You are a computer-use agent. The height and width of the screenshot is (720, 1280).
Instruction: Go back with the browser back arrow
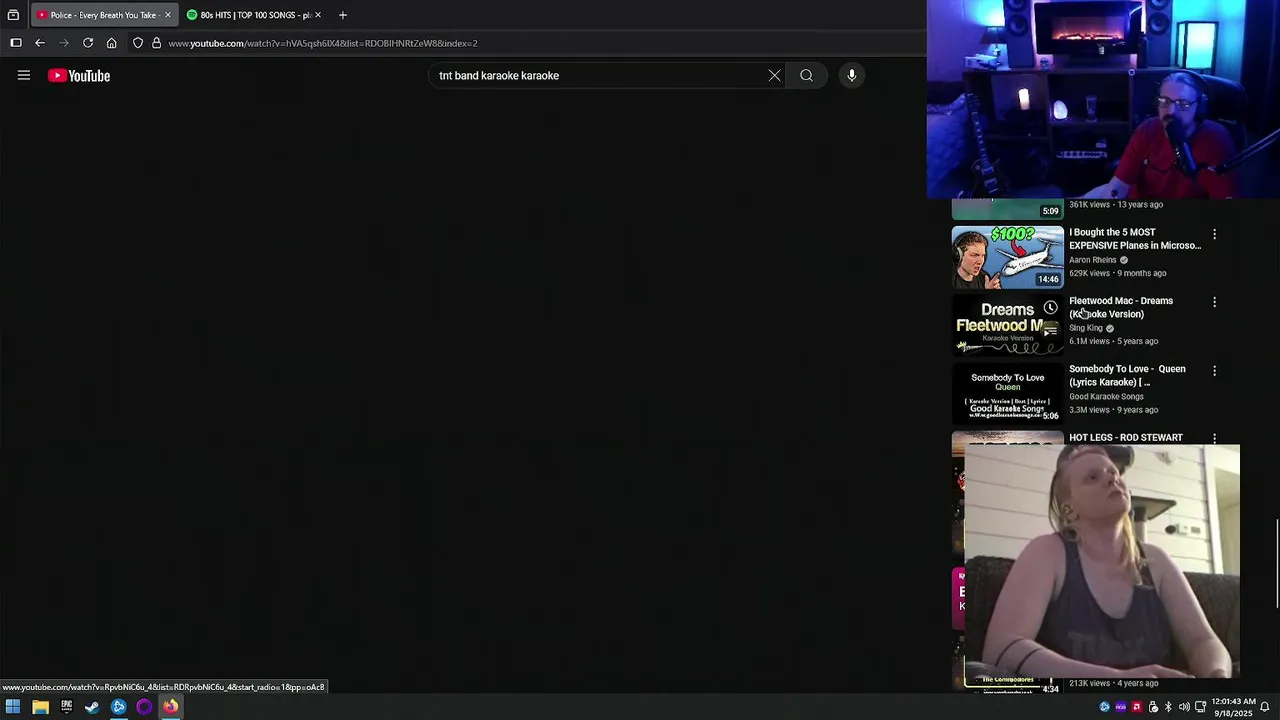[x=40, y=43]
